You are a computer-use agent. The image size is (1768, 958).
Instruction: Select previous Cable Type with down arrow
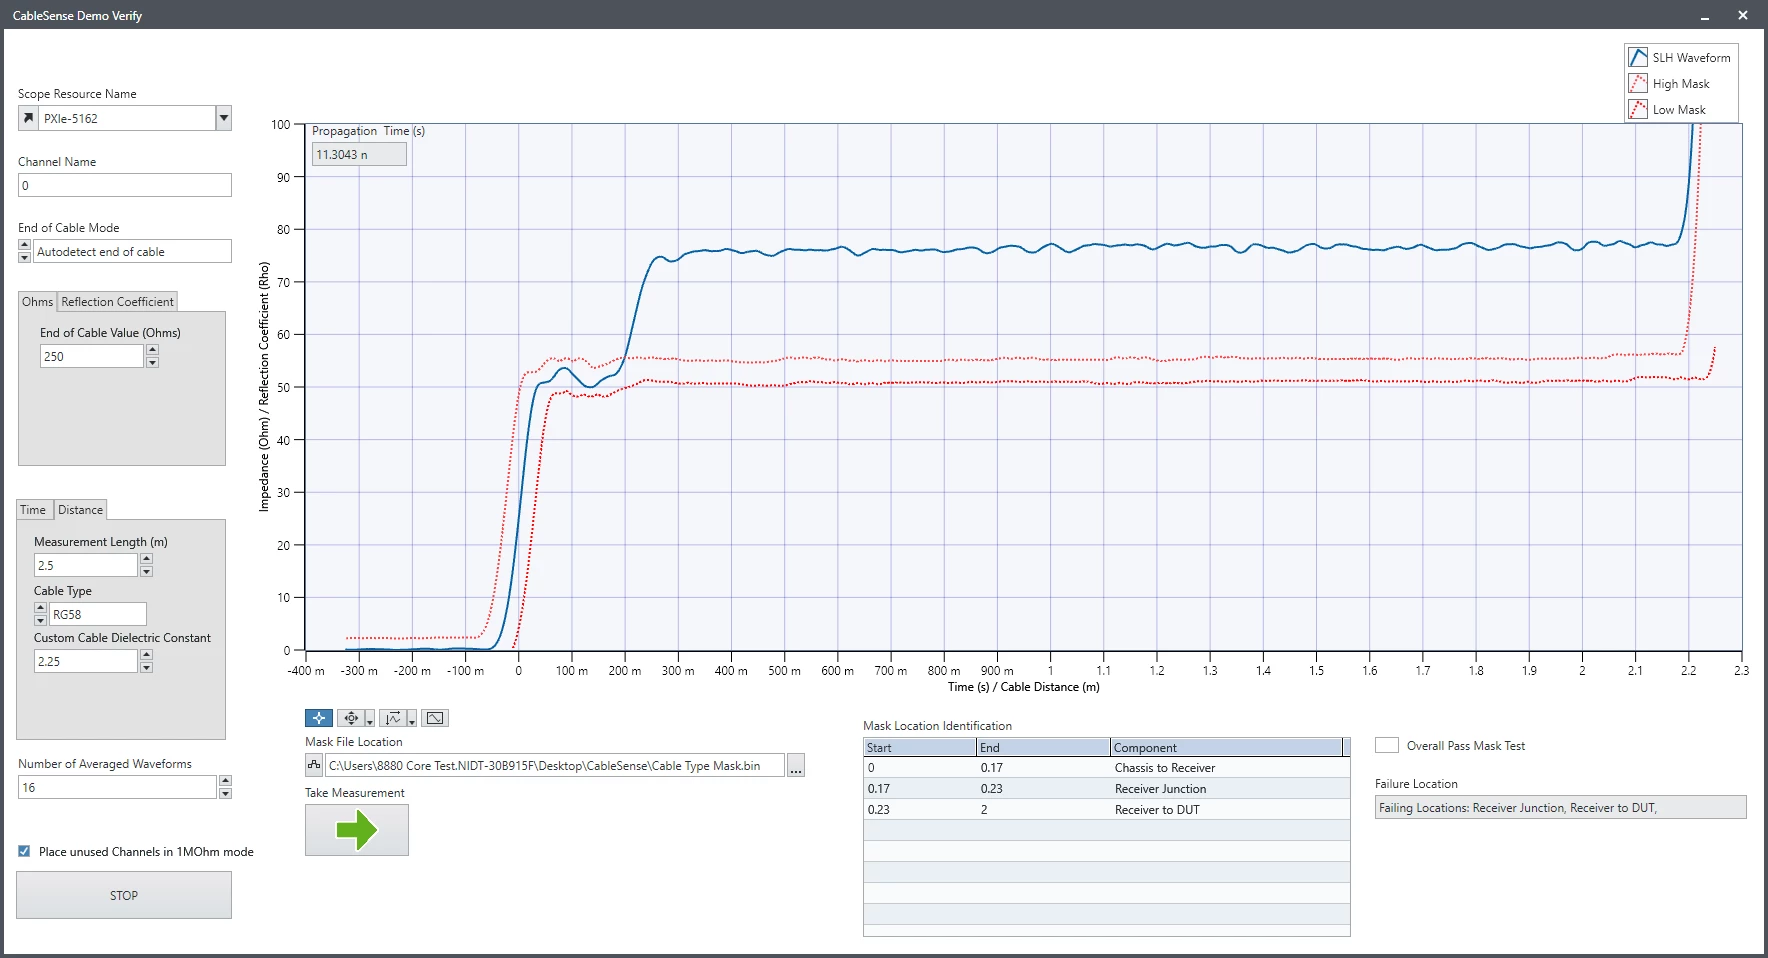coord(40,620)
